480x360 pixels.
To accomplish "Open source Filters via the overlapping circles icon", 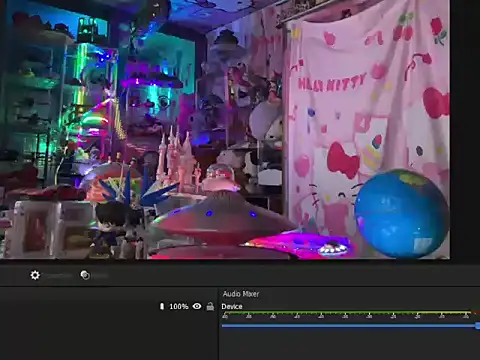I will [85, 275].
